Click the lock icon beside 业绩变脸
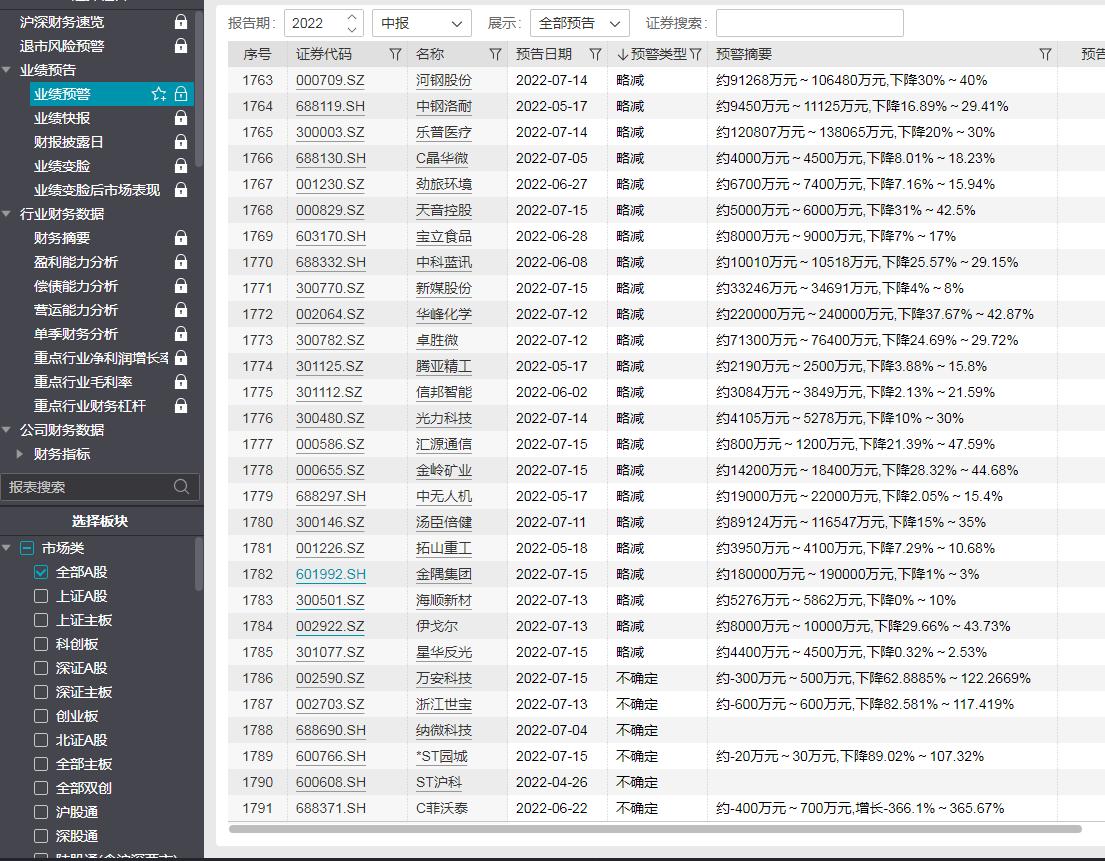1105x861 pixels. [181, 166]
